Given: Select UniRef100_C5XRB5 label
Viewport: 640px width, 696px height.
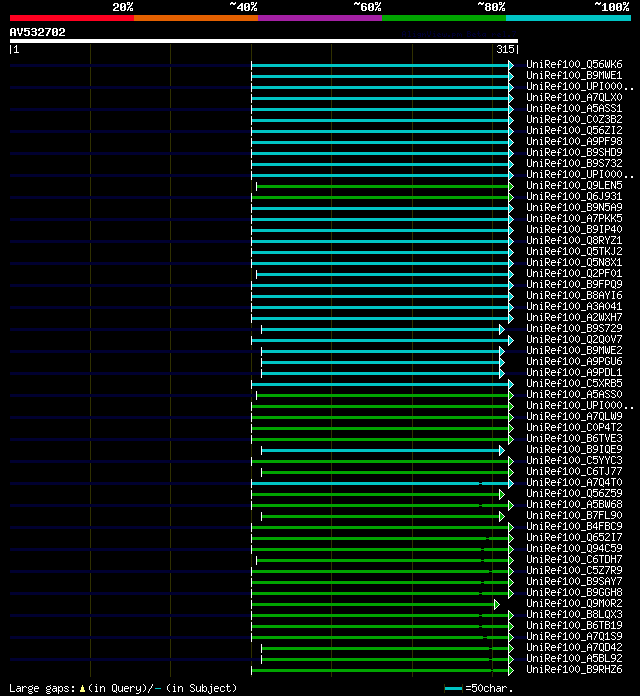Looking at the screenshot, I should [574, 384].
